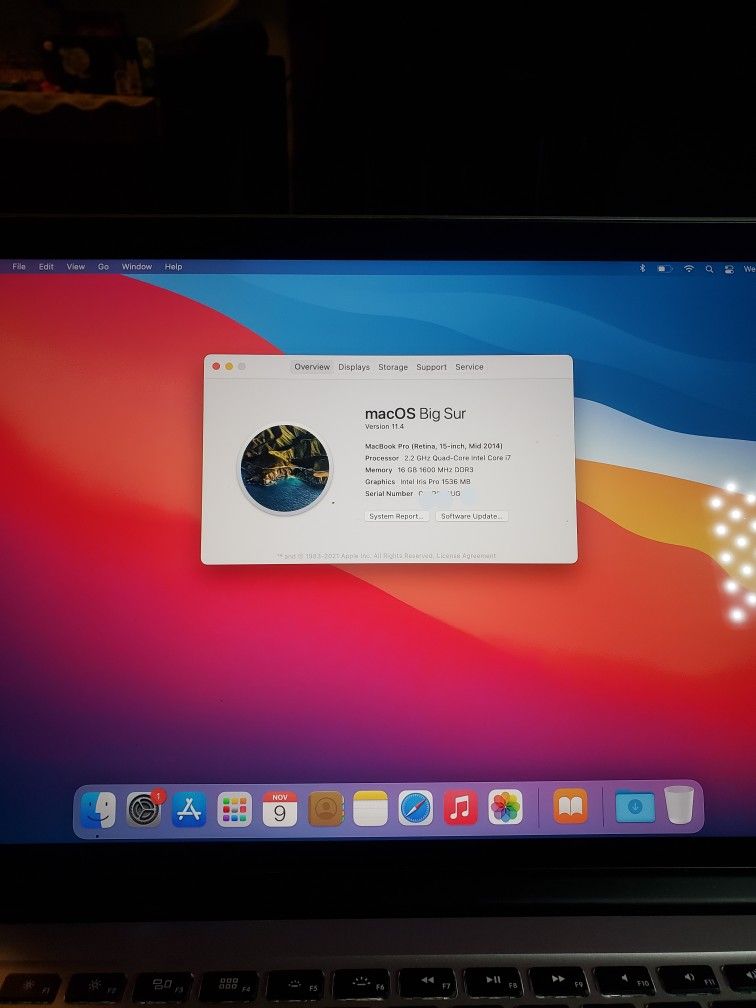Launch Safari from the Dock
This screenshot has width=756, height=1008.
415,808
